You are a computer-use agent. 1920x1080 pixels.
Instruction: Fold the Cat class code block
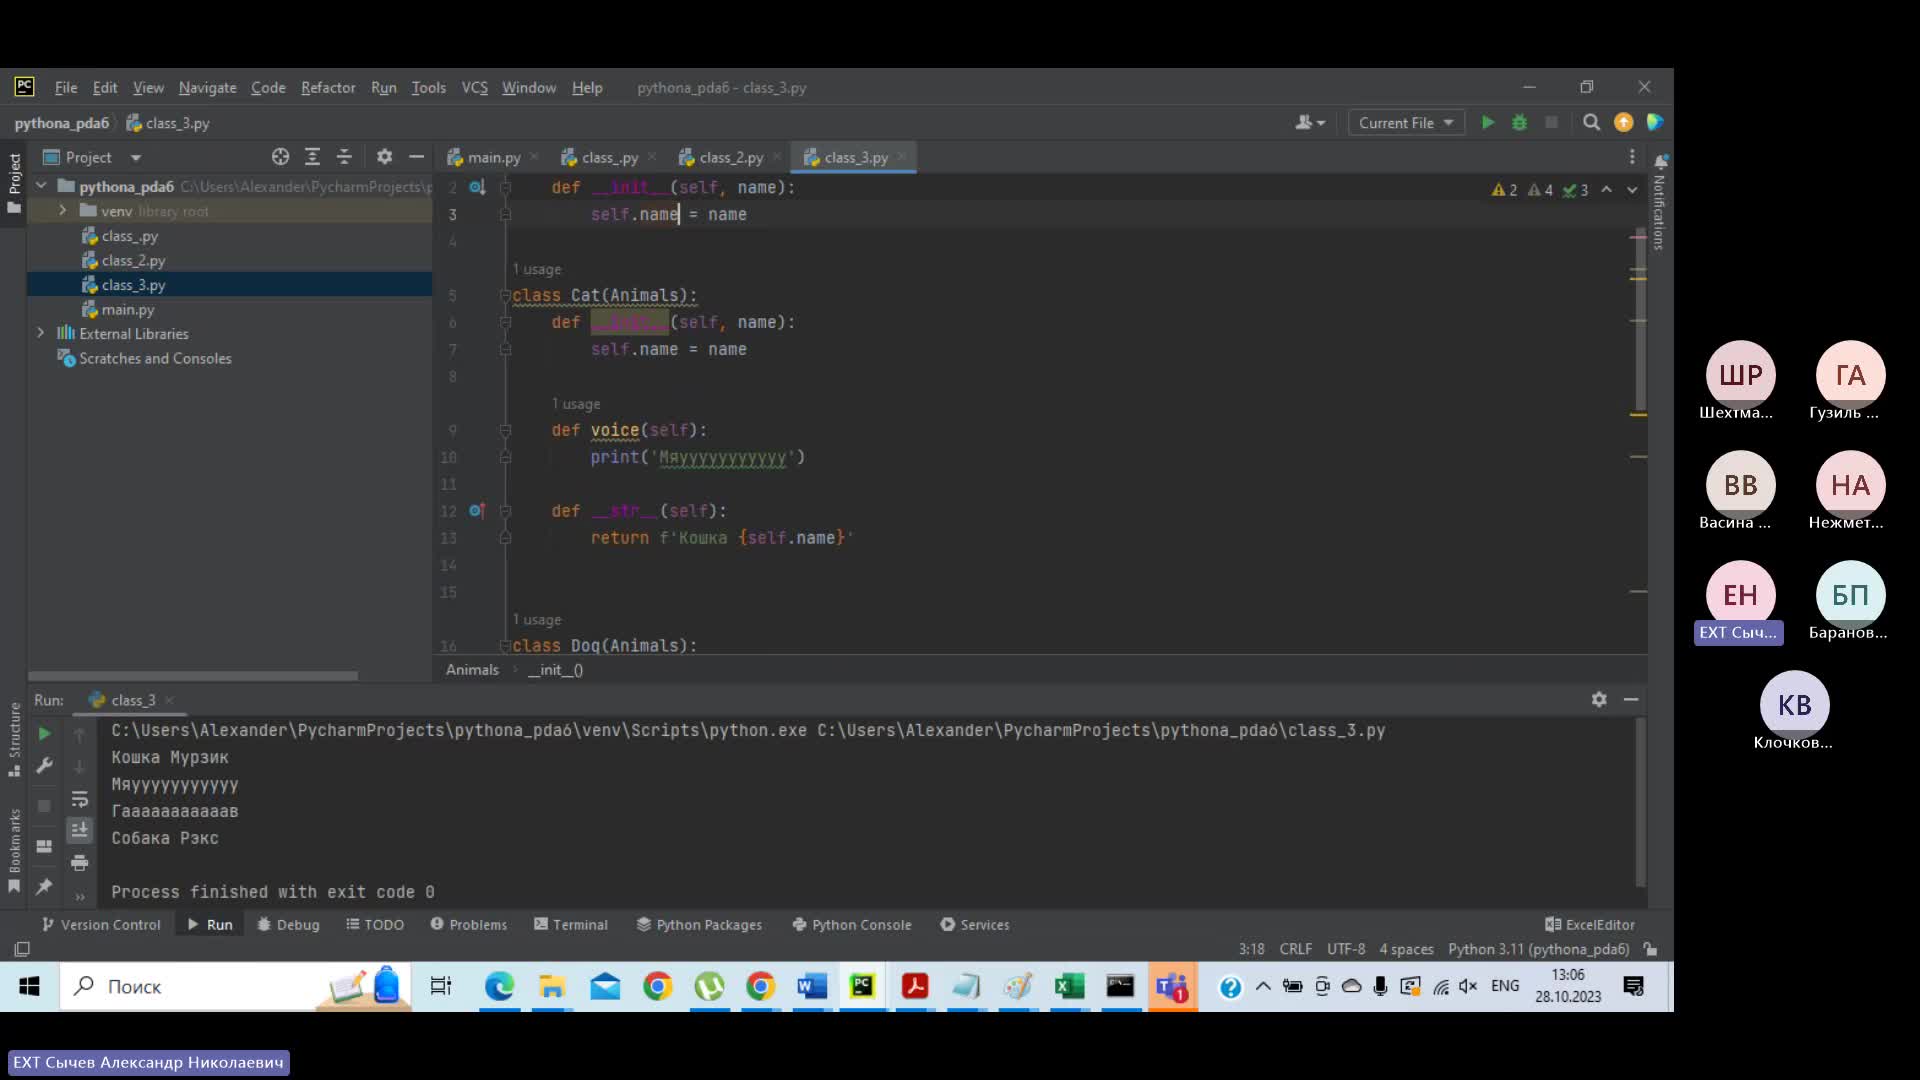click(505, 295)
